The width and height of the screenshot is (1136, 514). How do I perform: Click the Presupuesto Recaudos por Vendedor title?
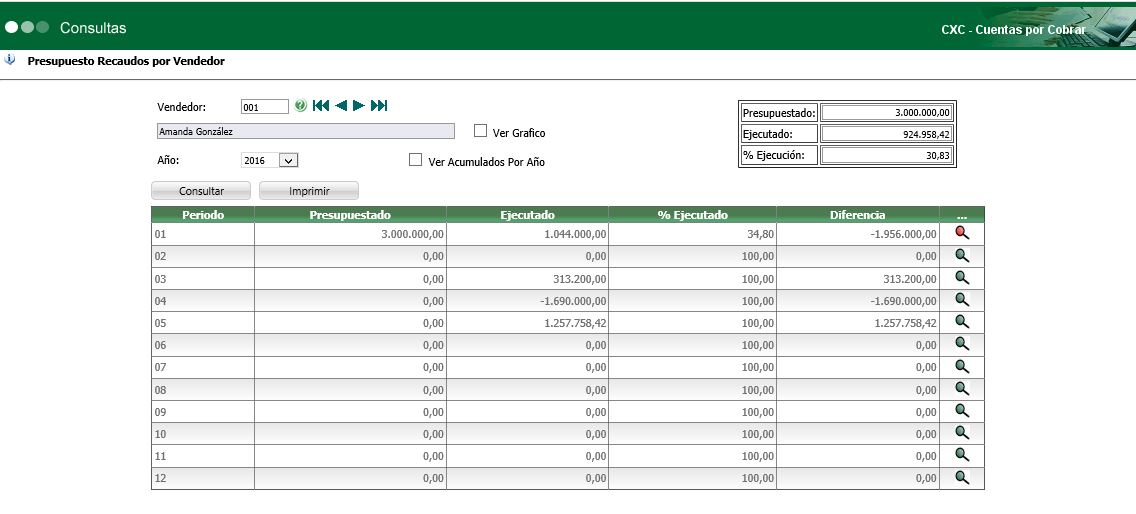126,61
